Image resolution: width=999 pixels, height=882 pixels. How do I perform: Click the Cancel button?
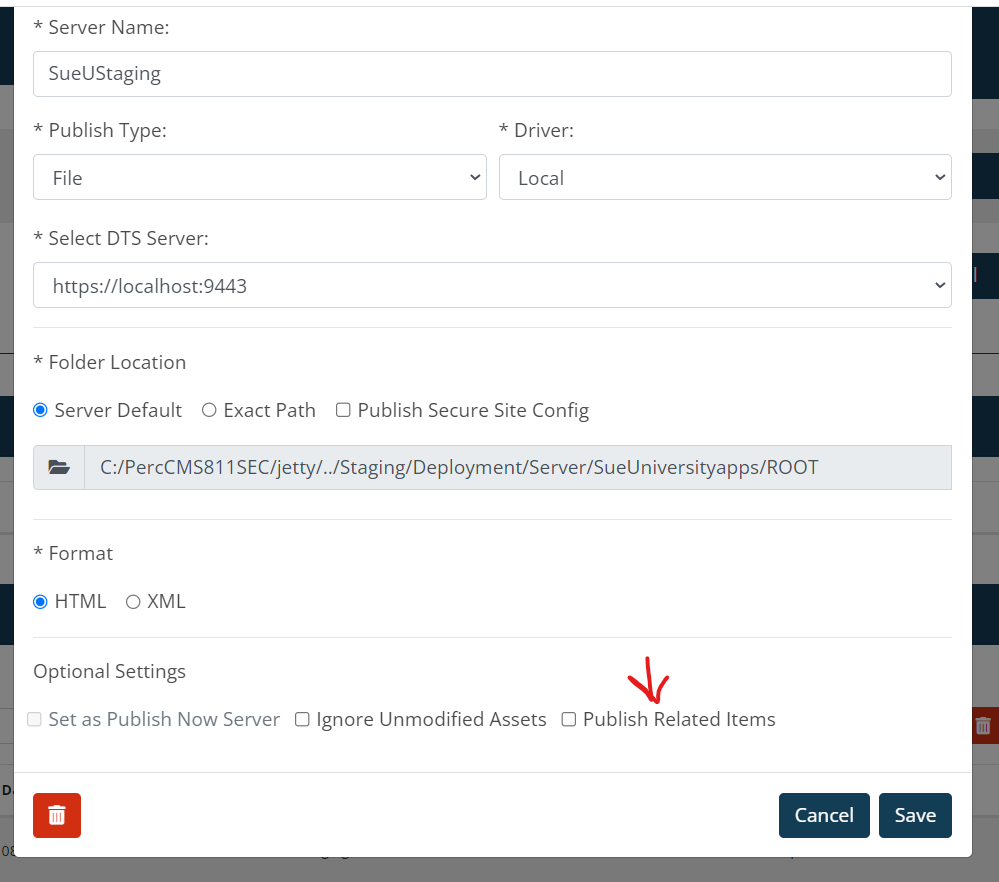[824, 815]
